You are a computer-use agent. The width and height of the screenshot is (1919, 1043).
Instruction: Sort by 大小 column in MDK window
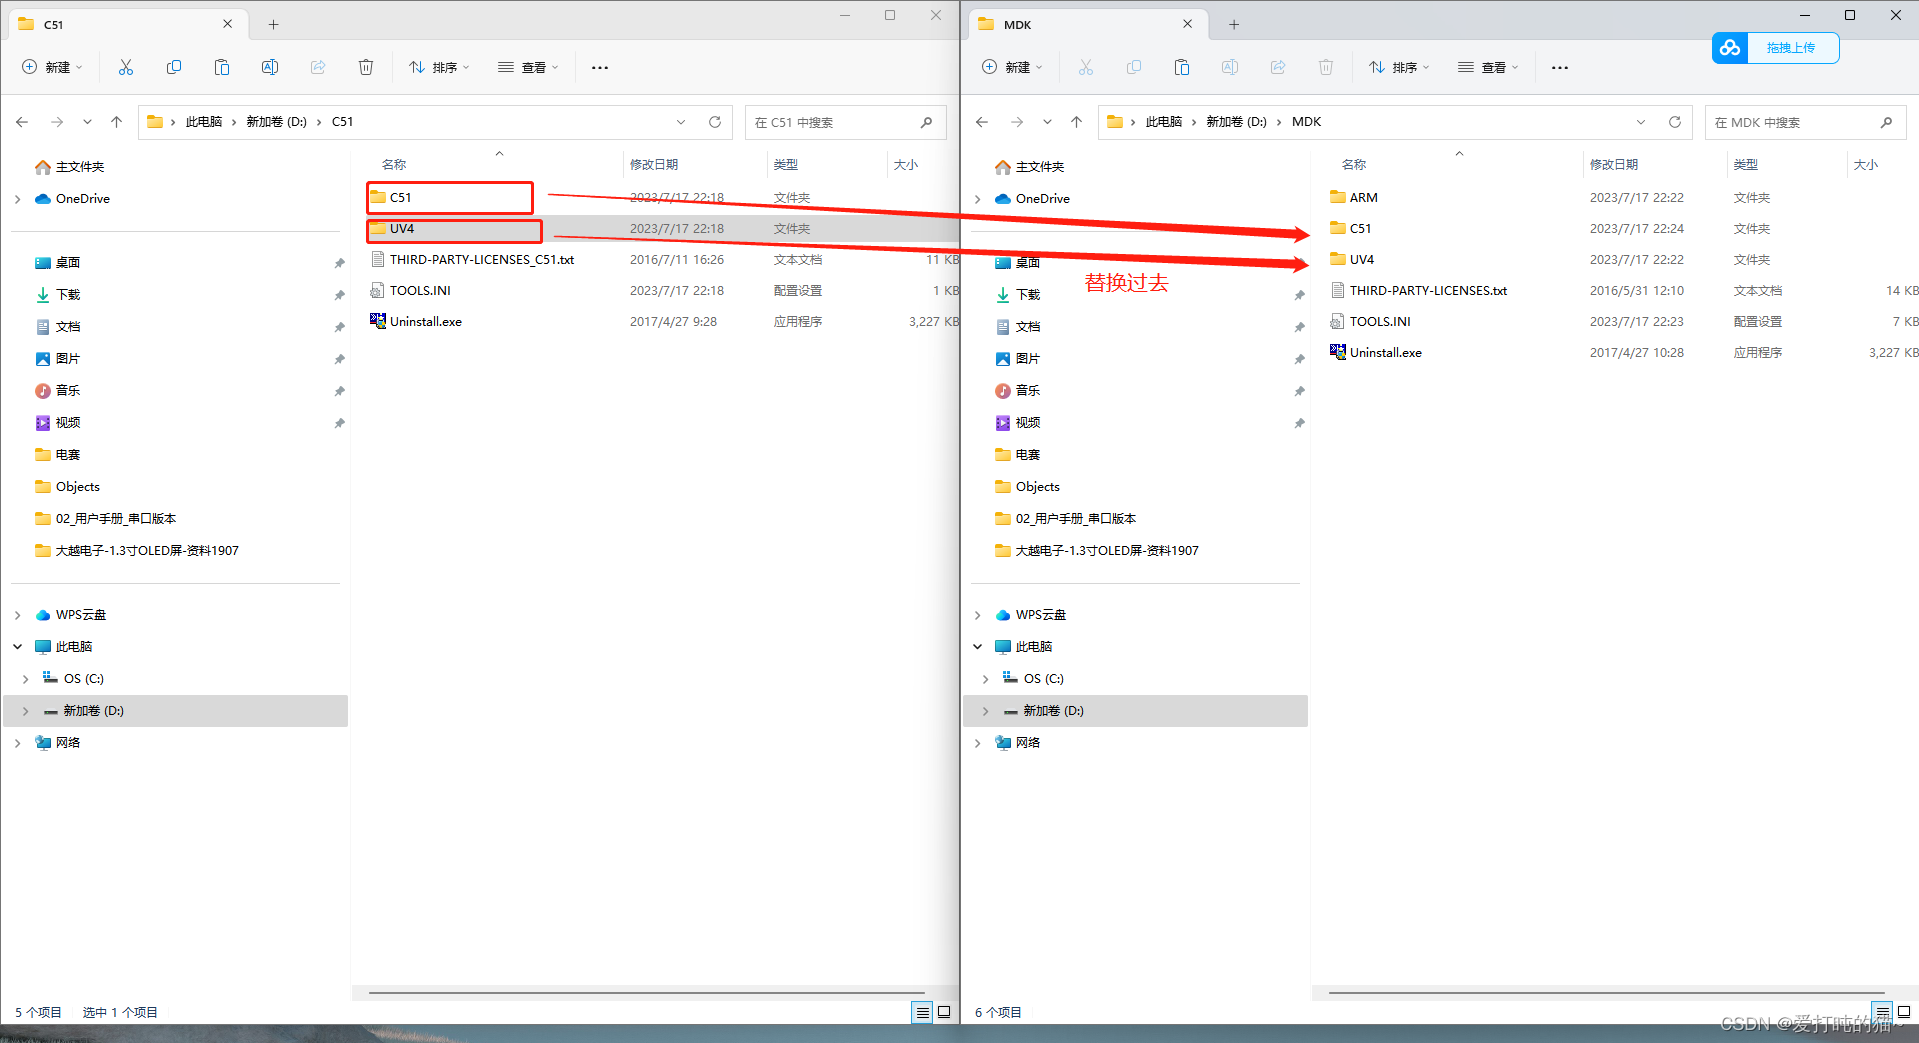[x=1866, y=164]
